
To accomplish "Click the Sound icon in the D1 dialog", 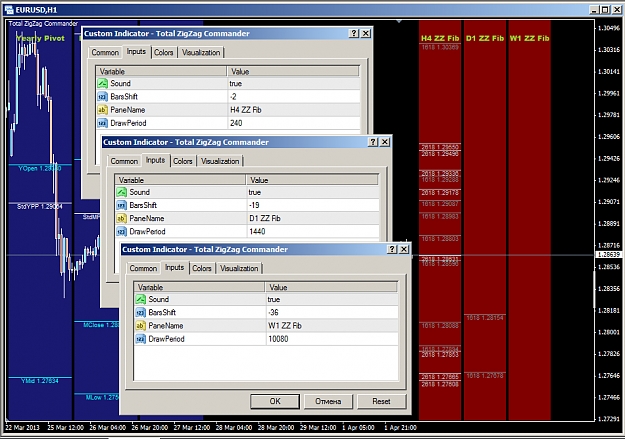I will point(122,192).
